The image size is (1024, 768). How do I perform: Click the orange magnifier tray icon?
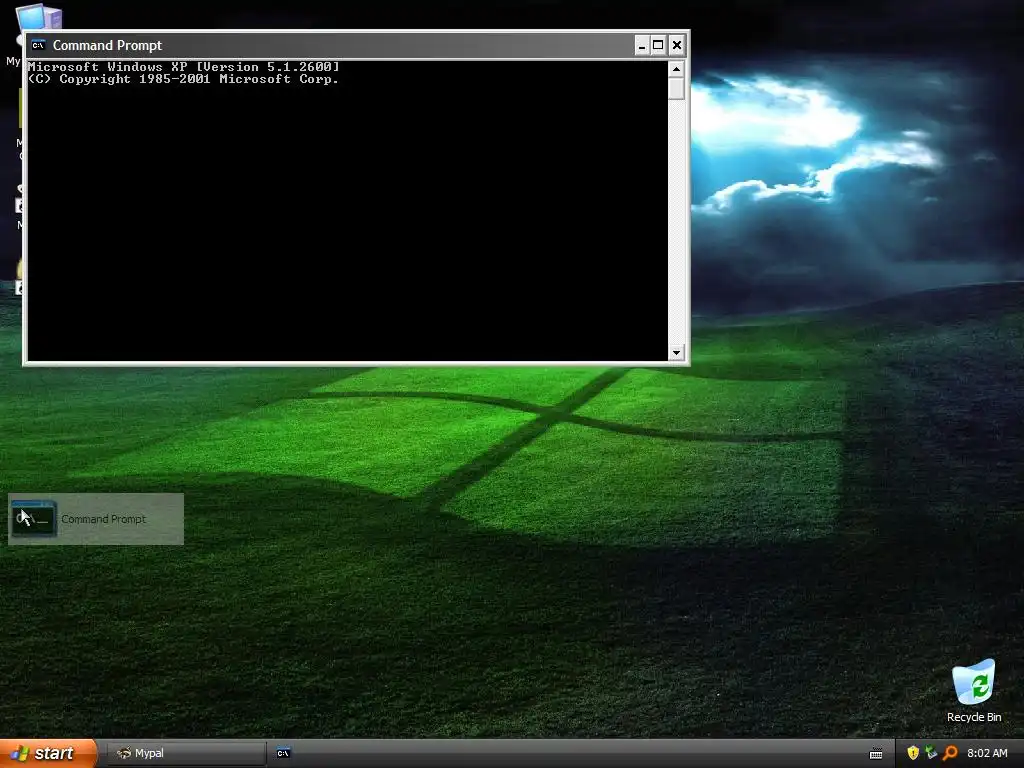click(950, 753)
